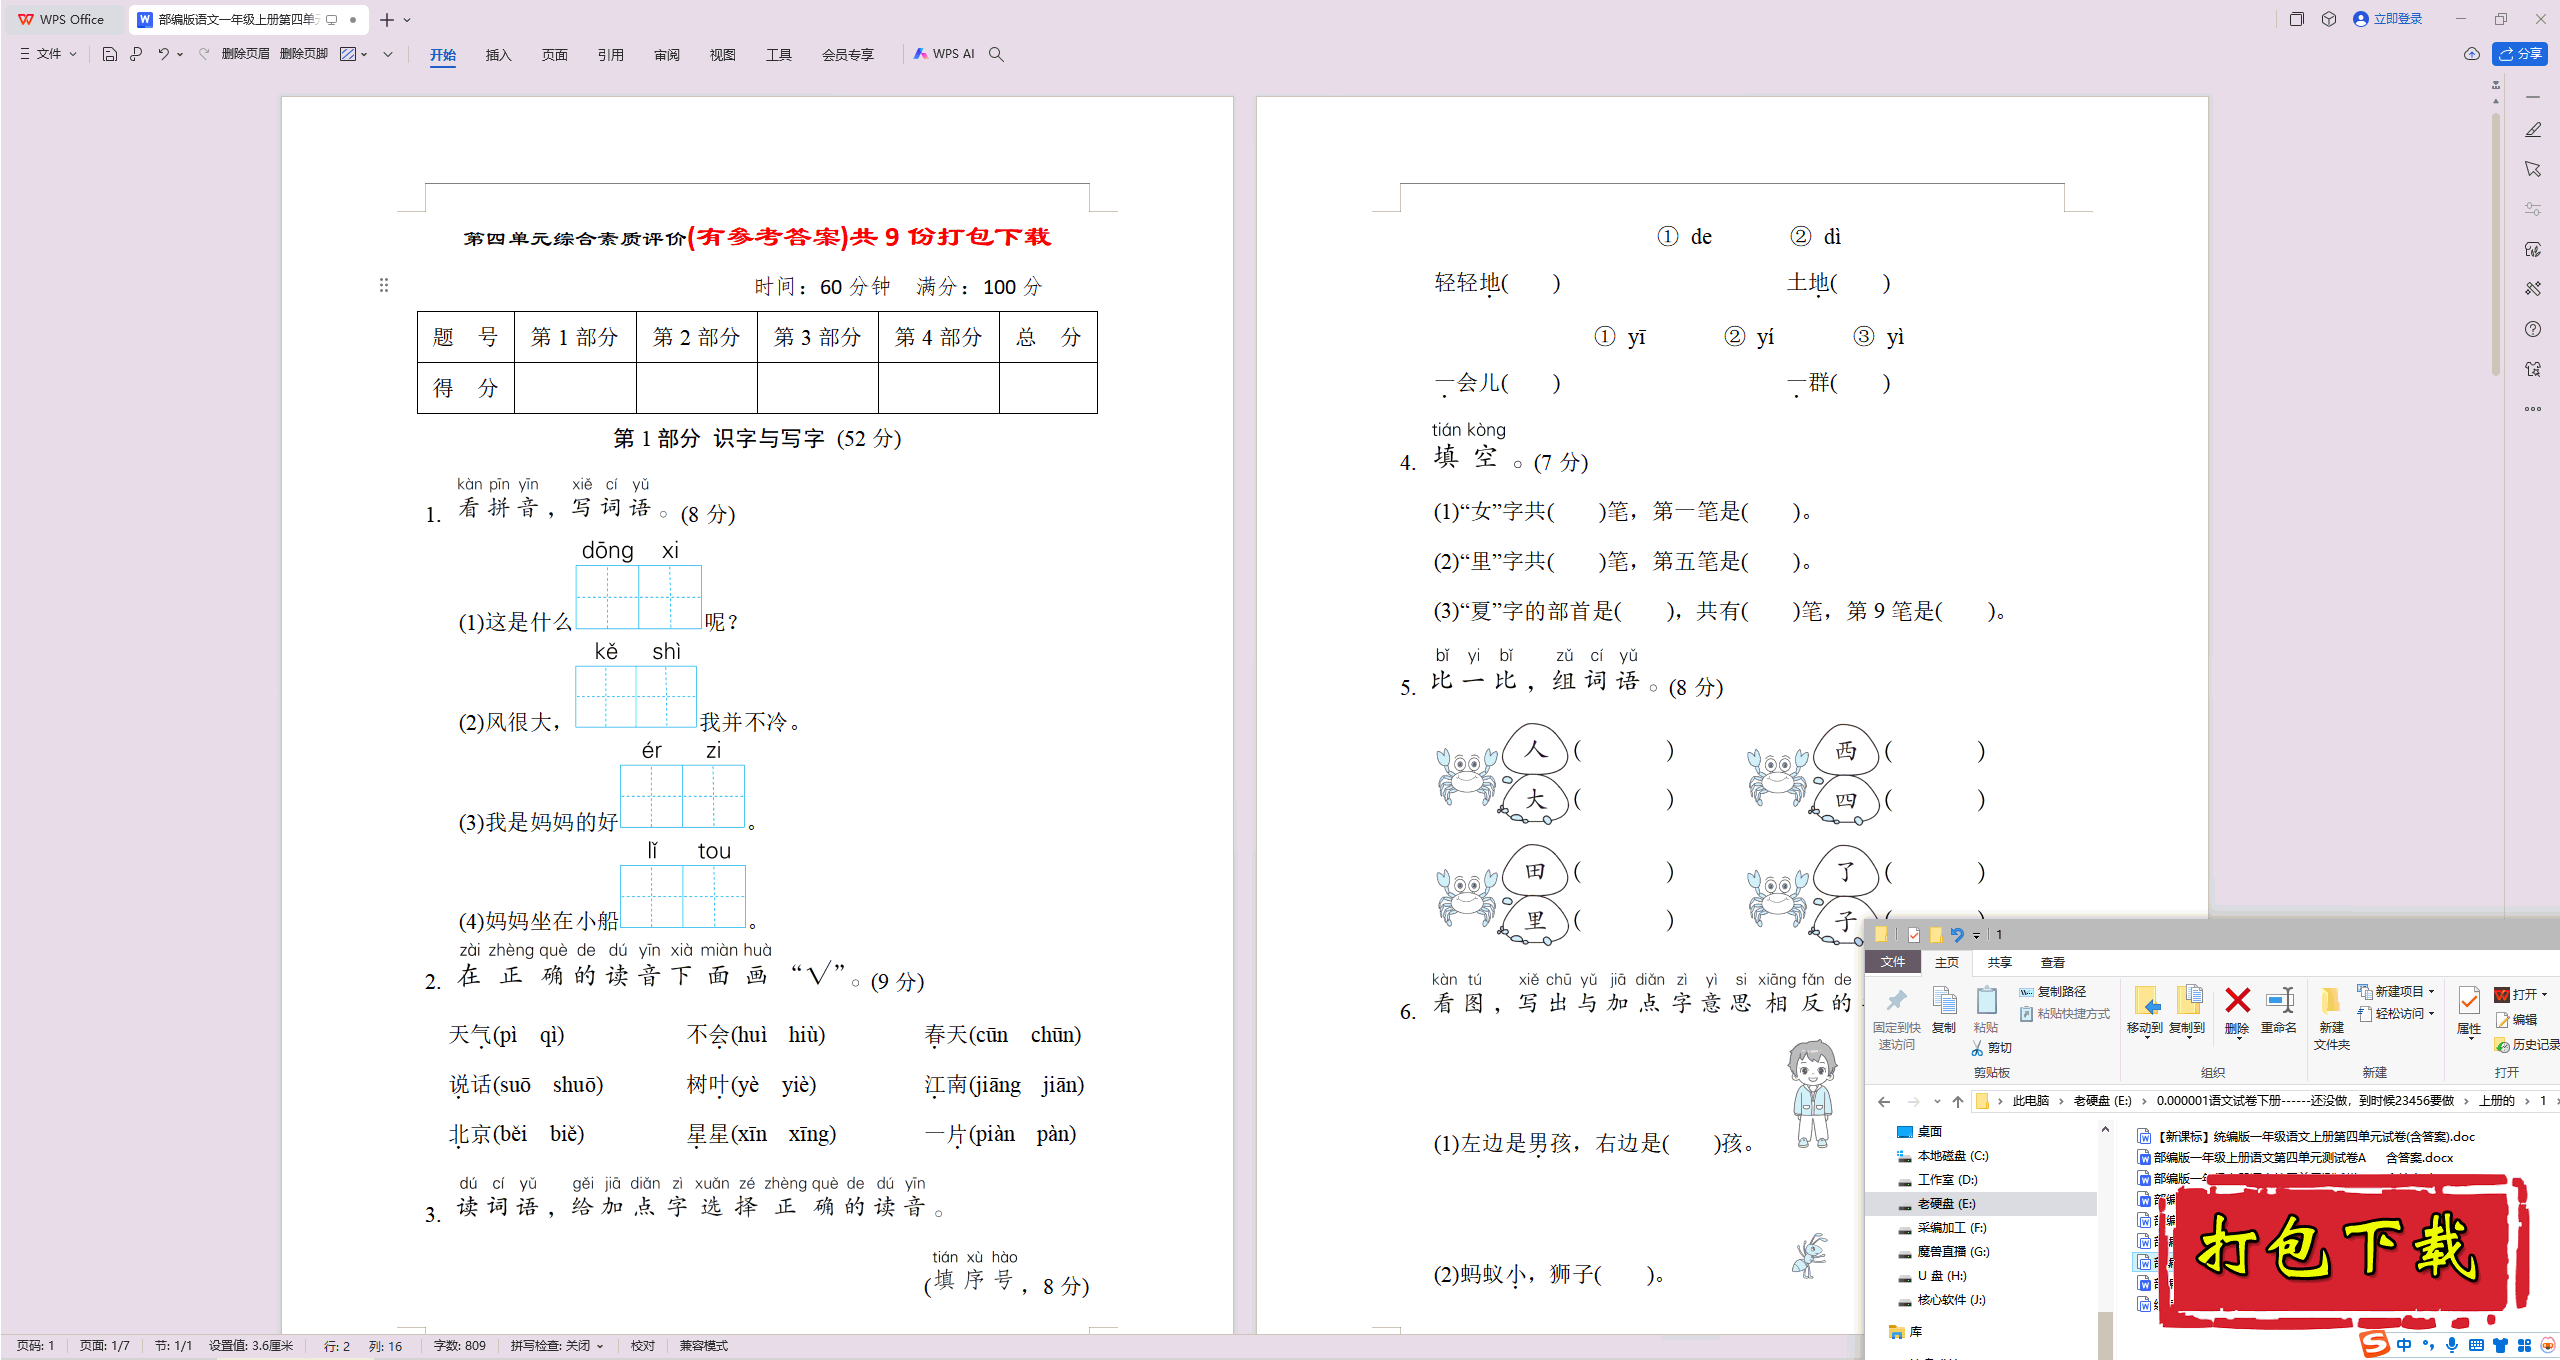Click the red X Delete icon in Explorer
This screenshot has height=1360, width=2560.
point(2238,1001)
